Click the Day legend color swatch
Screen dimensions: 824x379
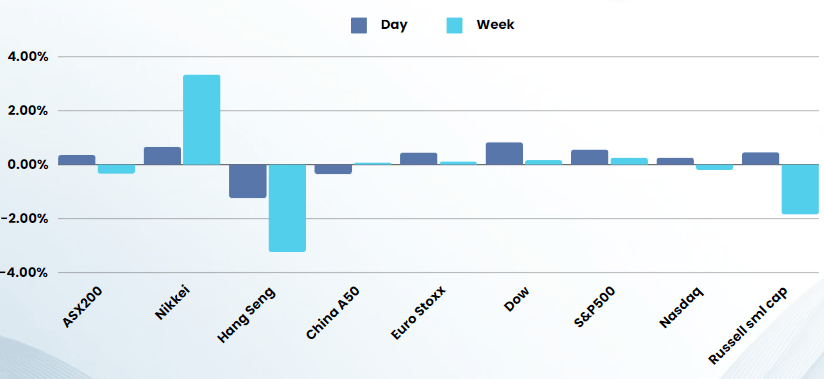coord(359,25)
